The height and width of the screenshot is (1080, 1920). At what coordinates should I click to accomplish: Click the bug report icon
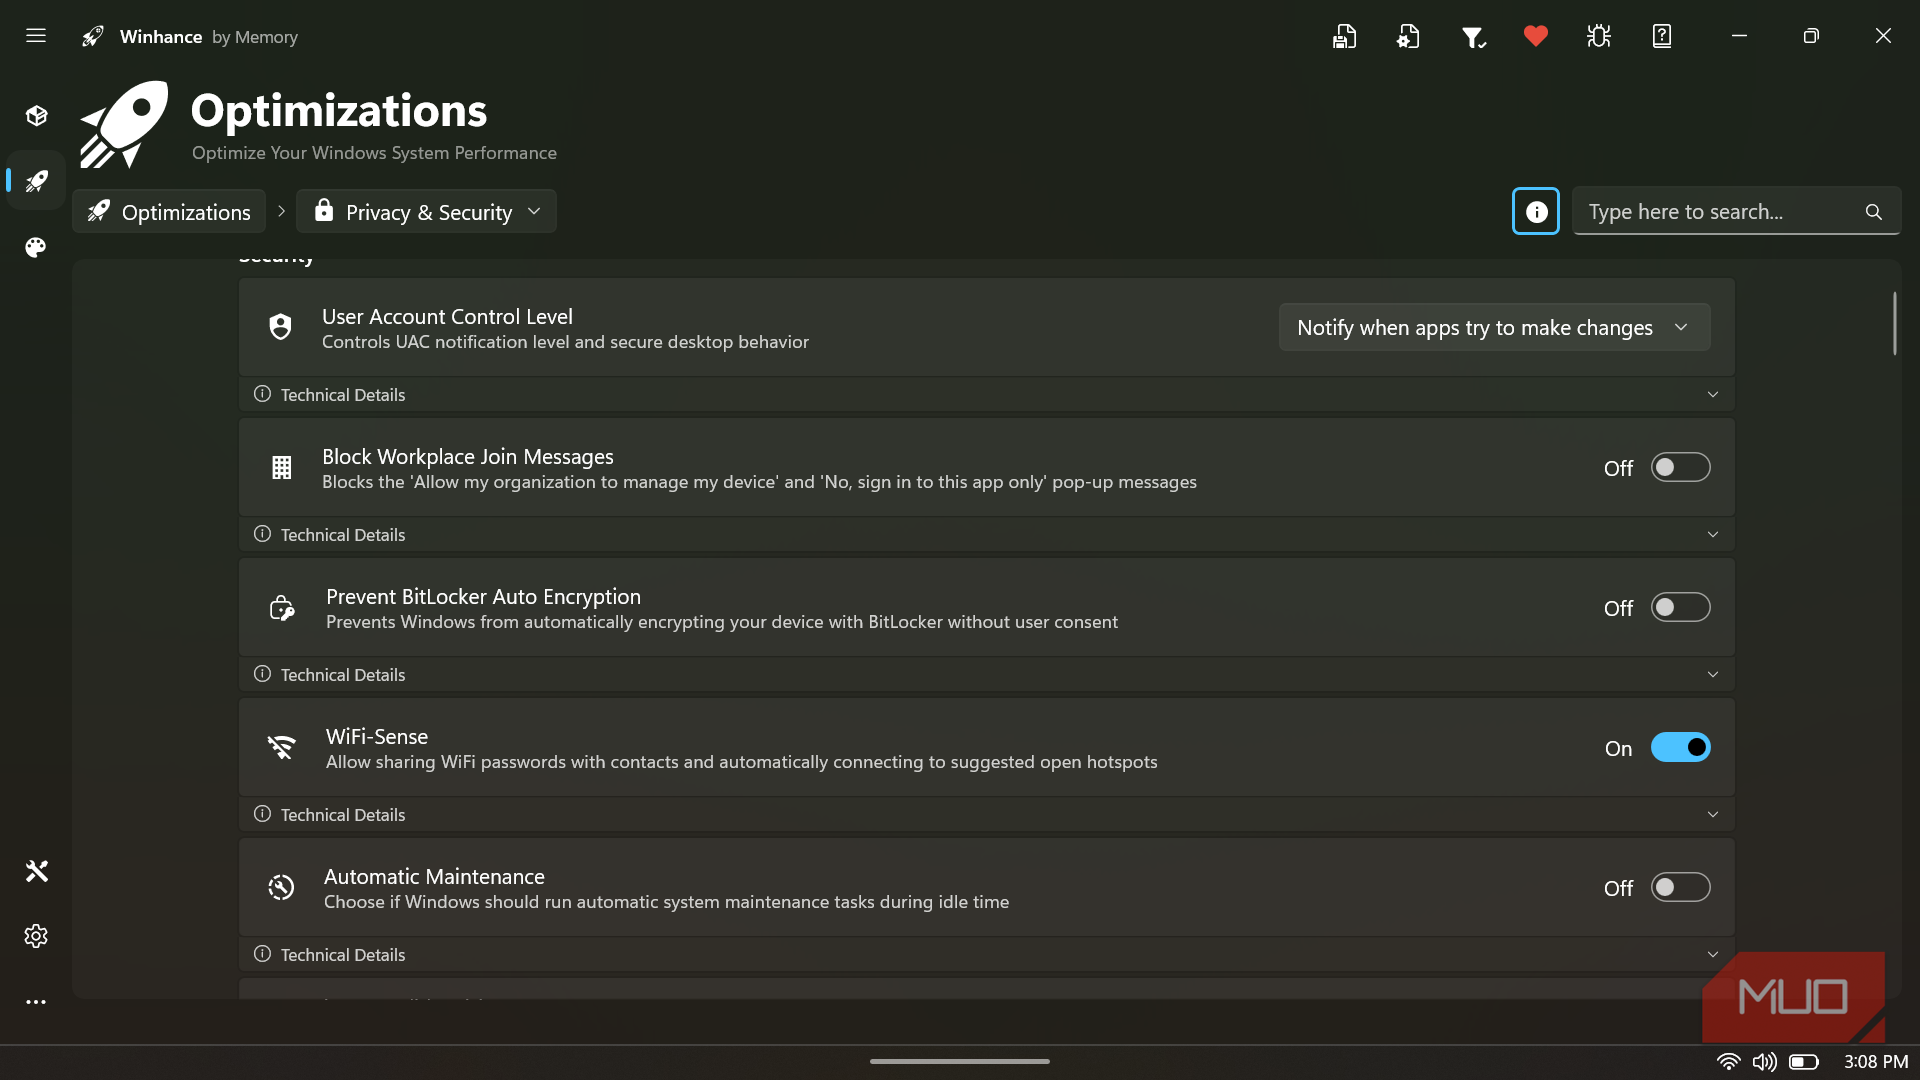(1599, 37)
